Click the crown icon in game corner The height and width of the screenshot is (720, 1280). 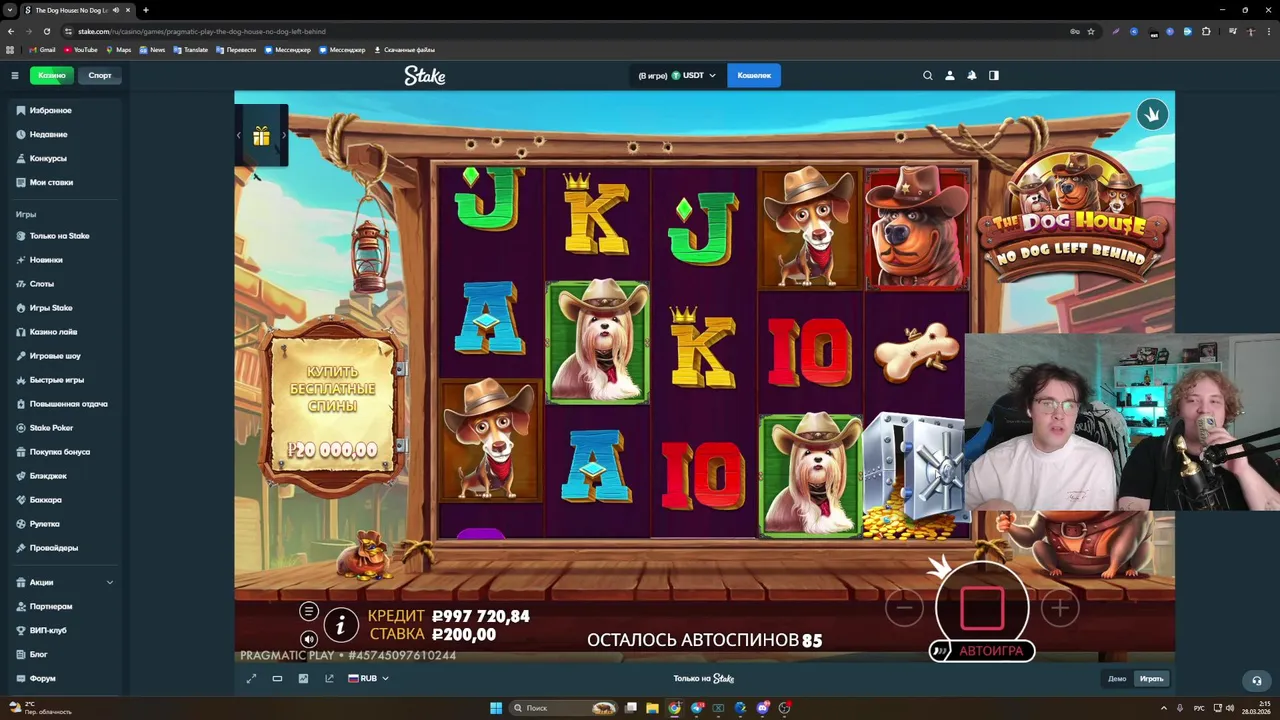pos(1152,114)
